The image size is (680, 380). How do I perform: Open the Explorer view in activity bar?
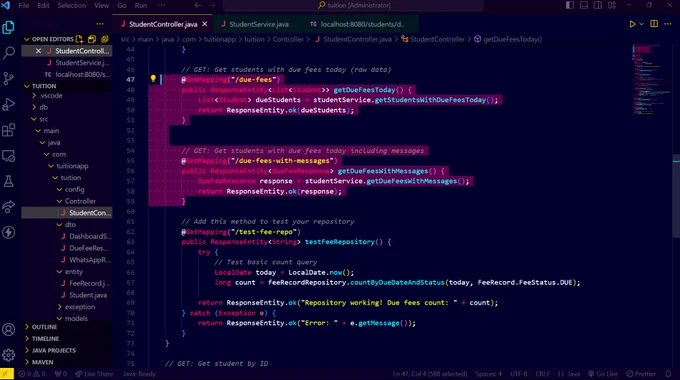coord(8,28)
